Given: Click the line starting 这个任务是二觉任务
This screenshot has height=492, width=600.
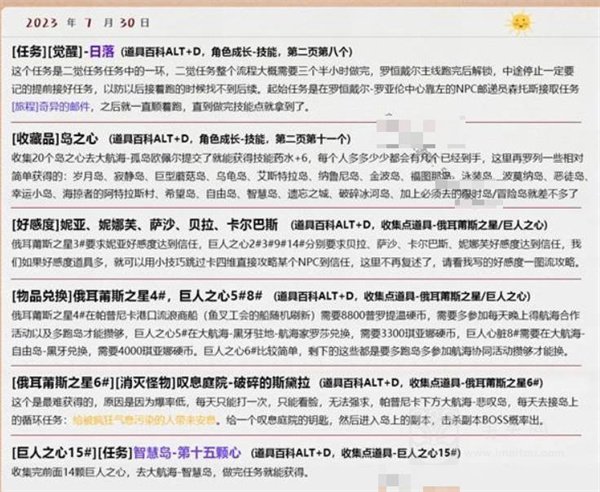Looking at the screenshot, I should pyautogui.click(x=293, y=71).
